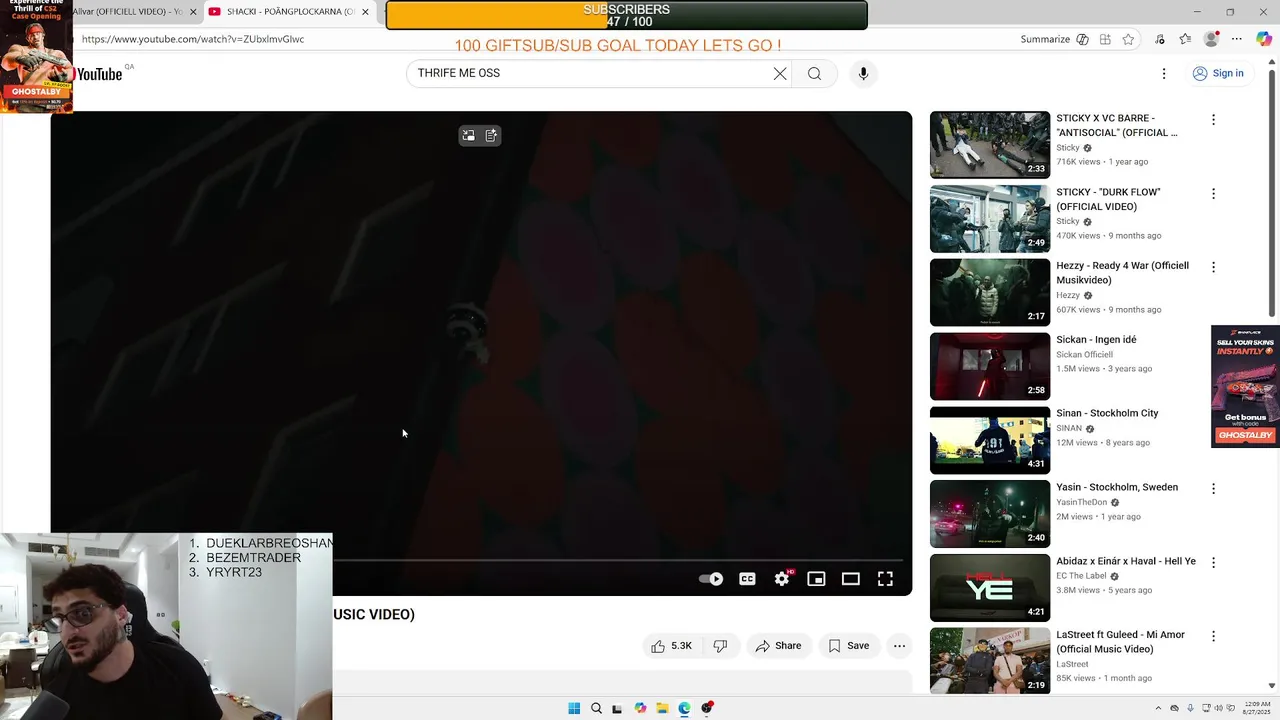Clear the YouTube search box text
The image size is (1280, 720).
click(780, 73)
